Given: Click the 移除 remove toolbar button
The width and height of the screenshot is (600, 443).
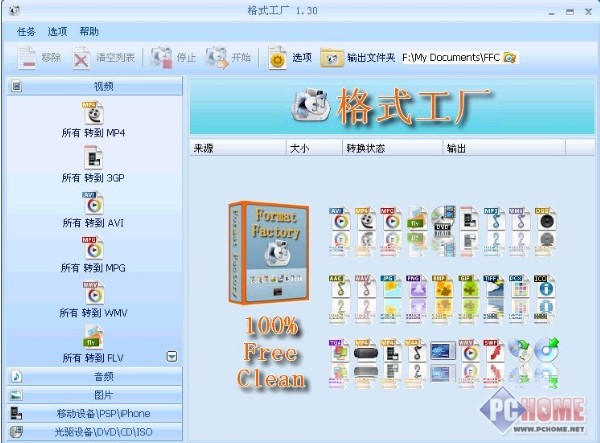Looking at the screenshot, I should (39, 58).
